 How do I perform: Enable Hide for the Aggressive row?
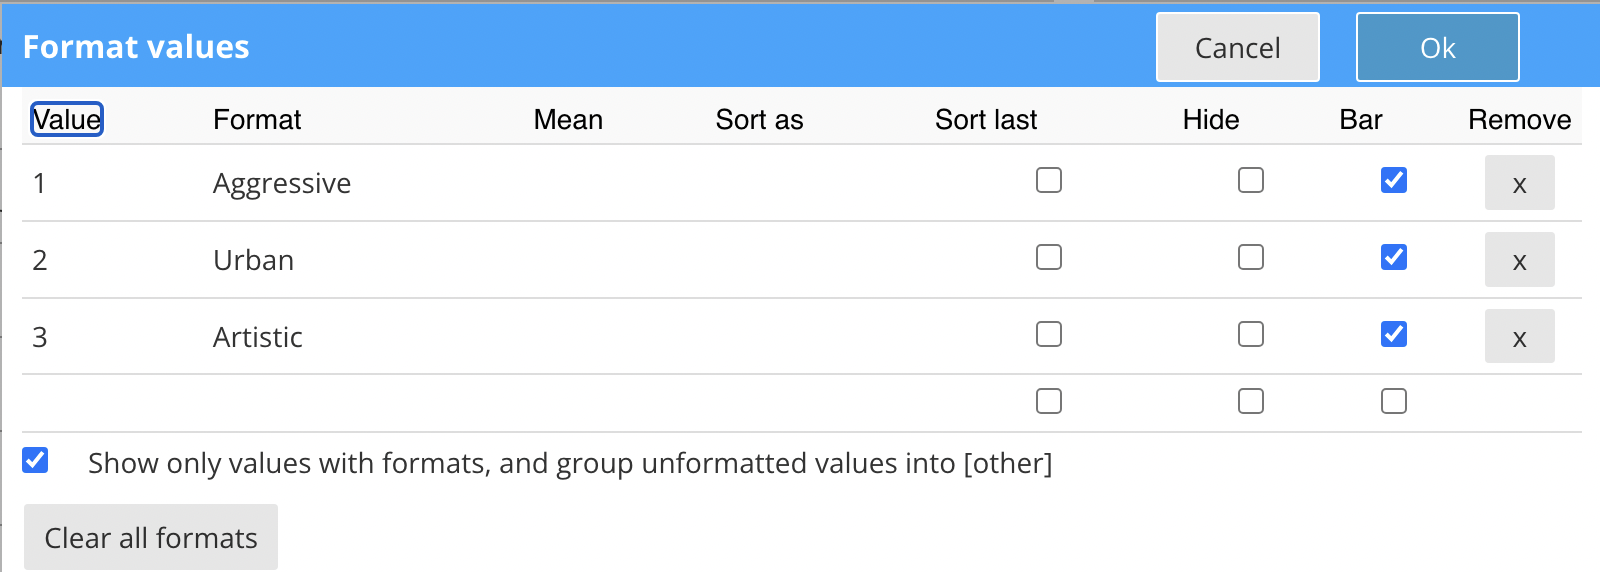pos(1250,180)
